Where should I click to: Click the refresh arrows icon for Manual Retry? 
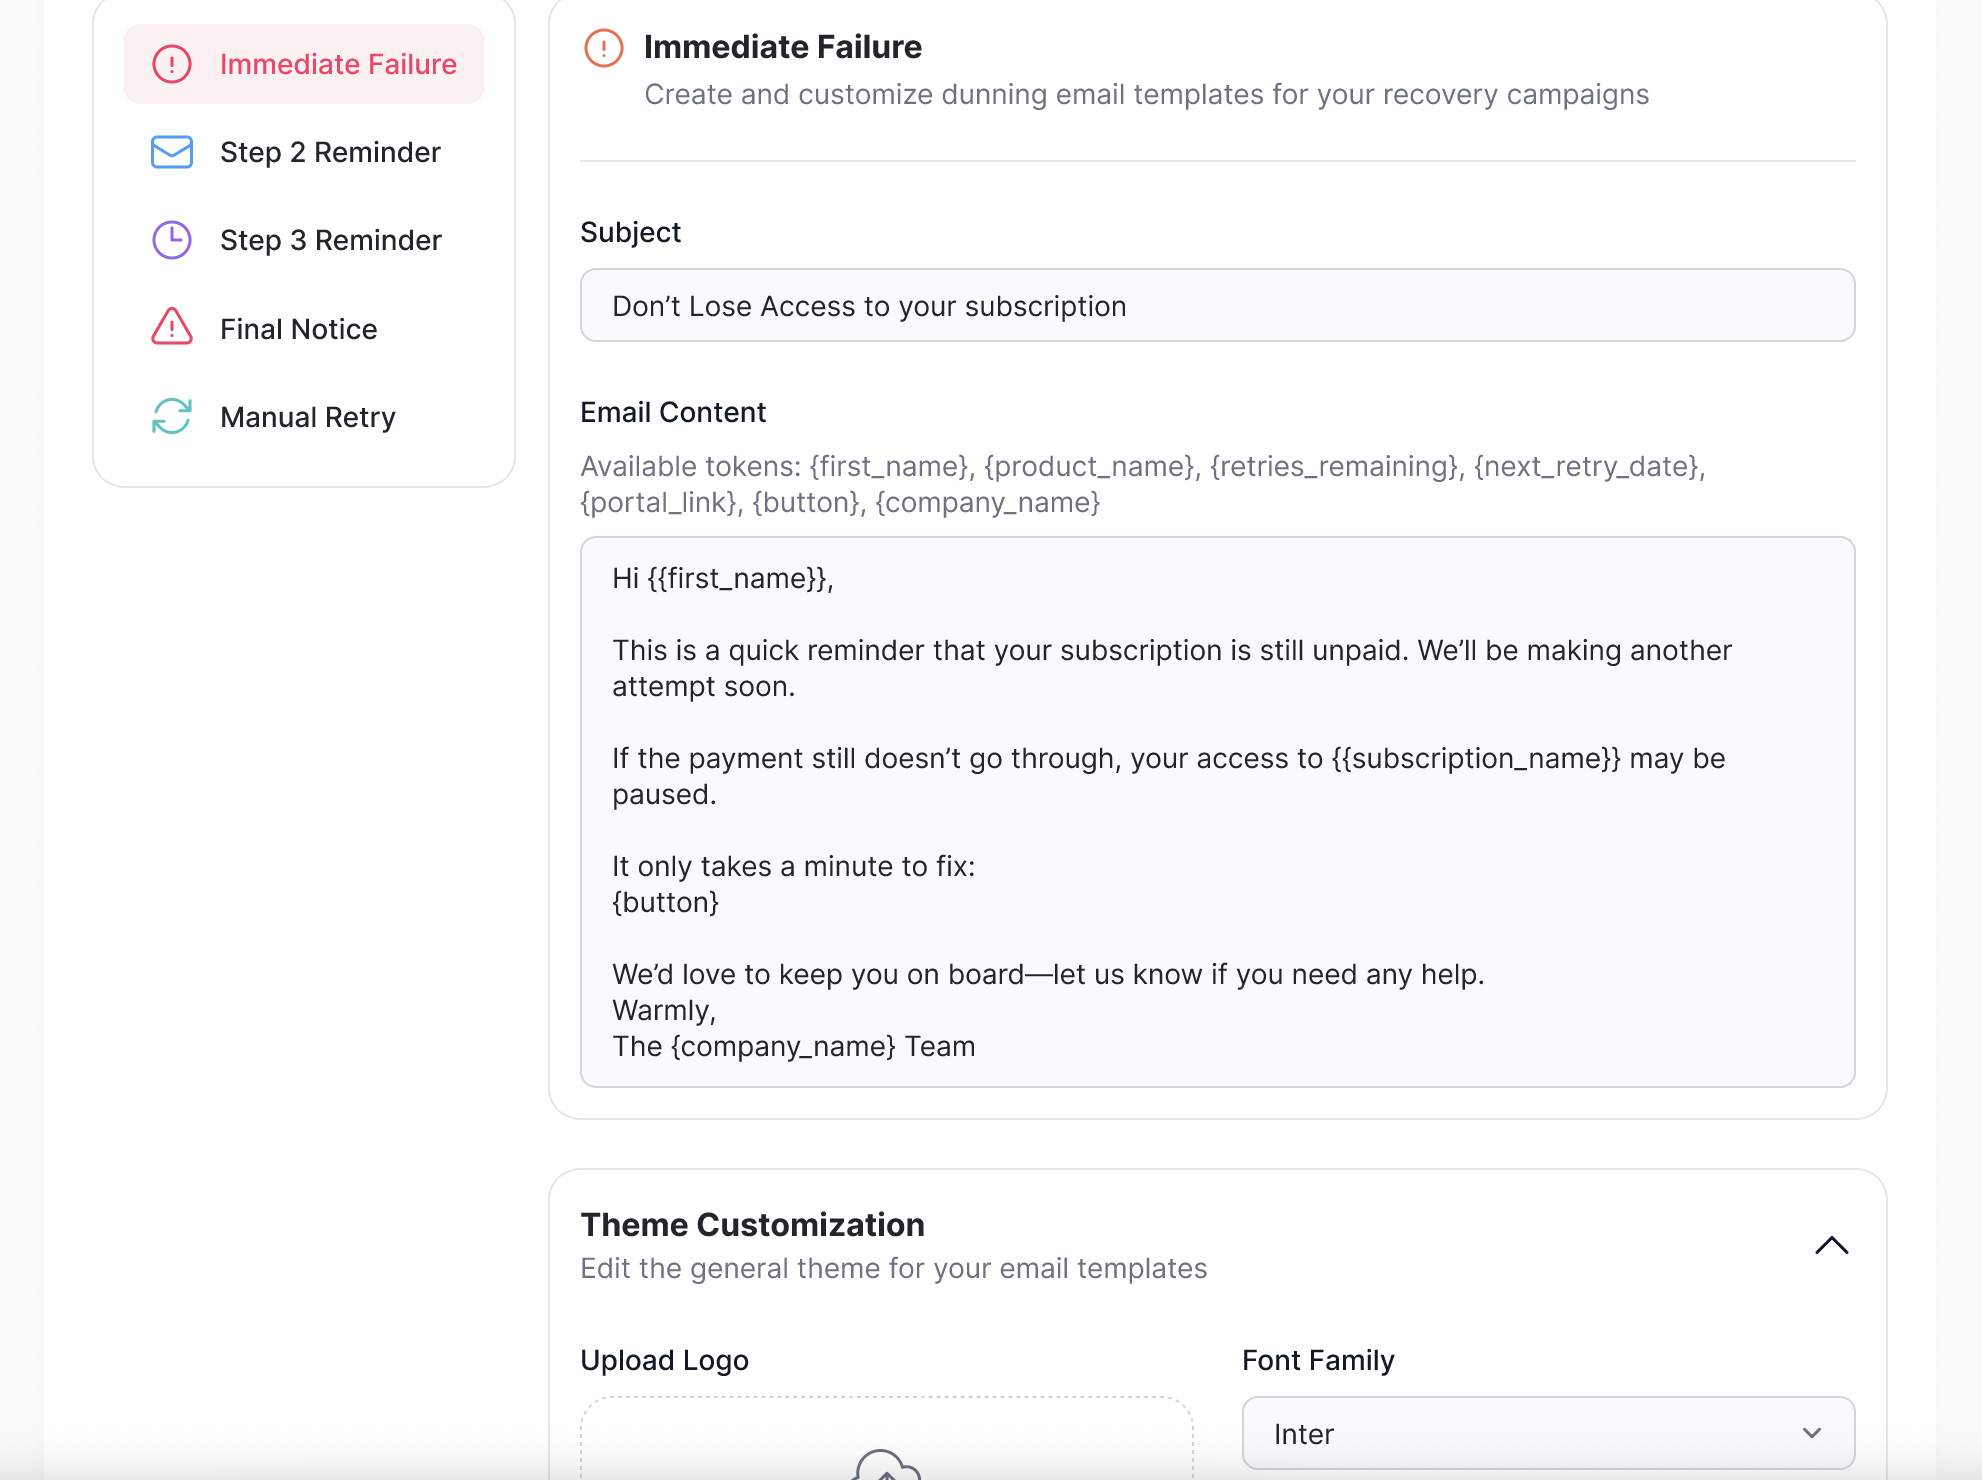tap(172, 416)
